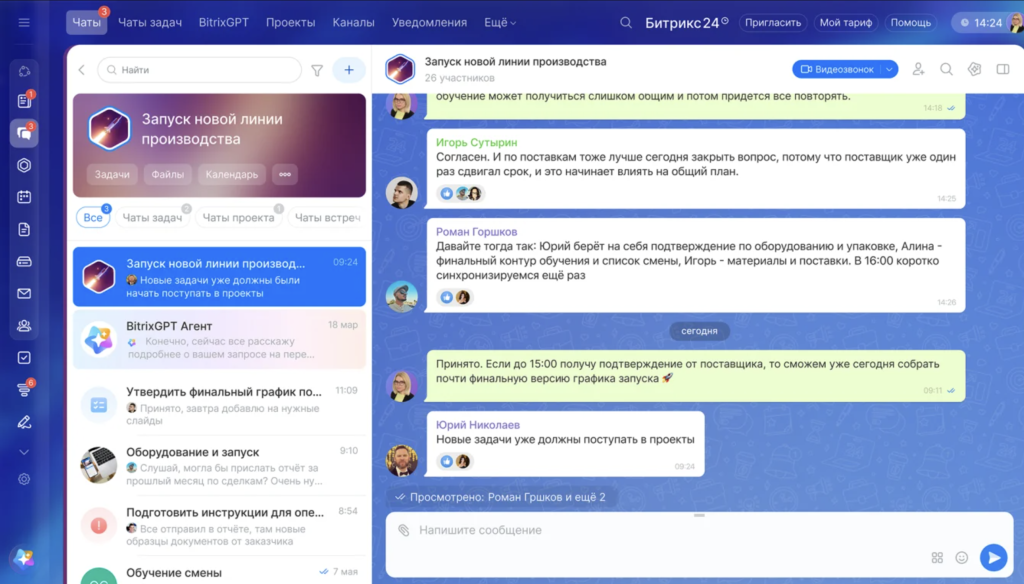This screenshot has width=1024, height=584.
Task: Click the Помощь button
Action: (910, 23)
